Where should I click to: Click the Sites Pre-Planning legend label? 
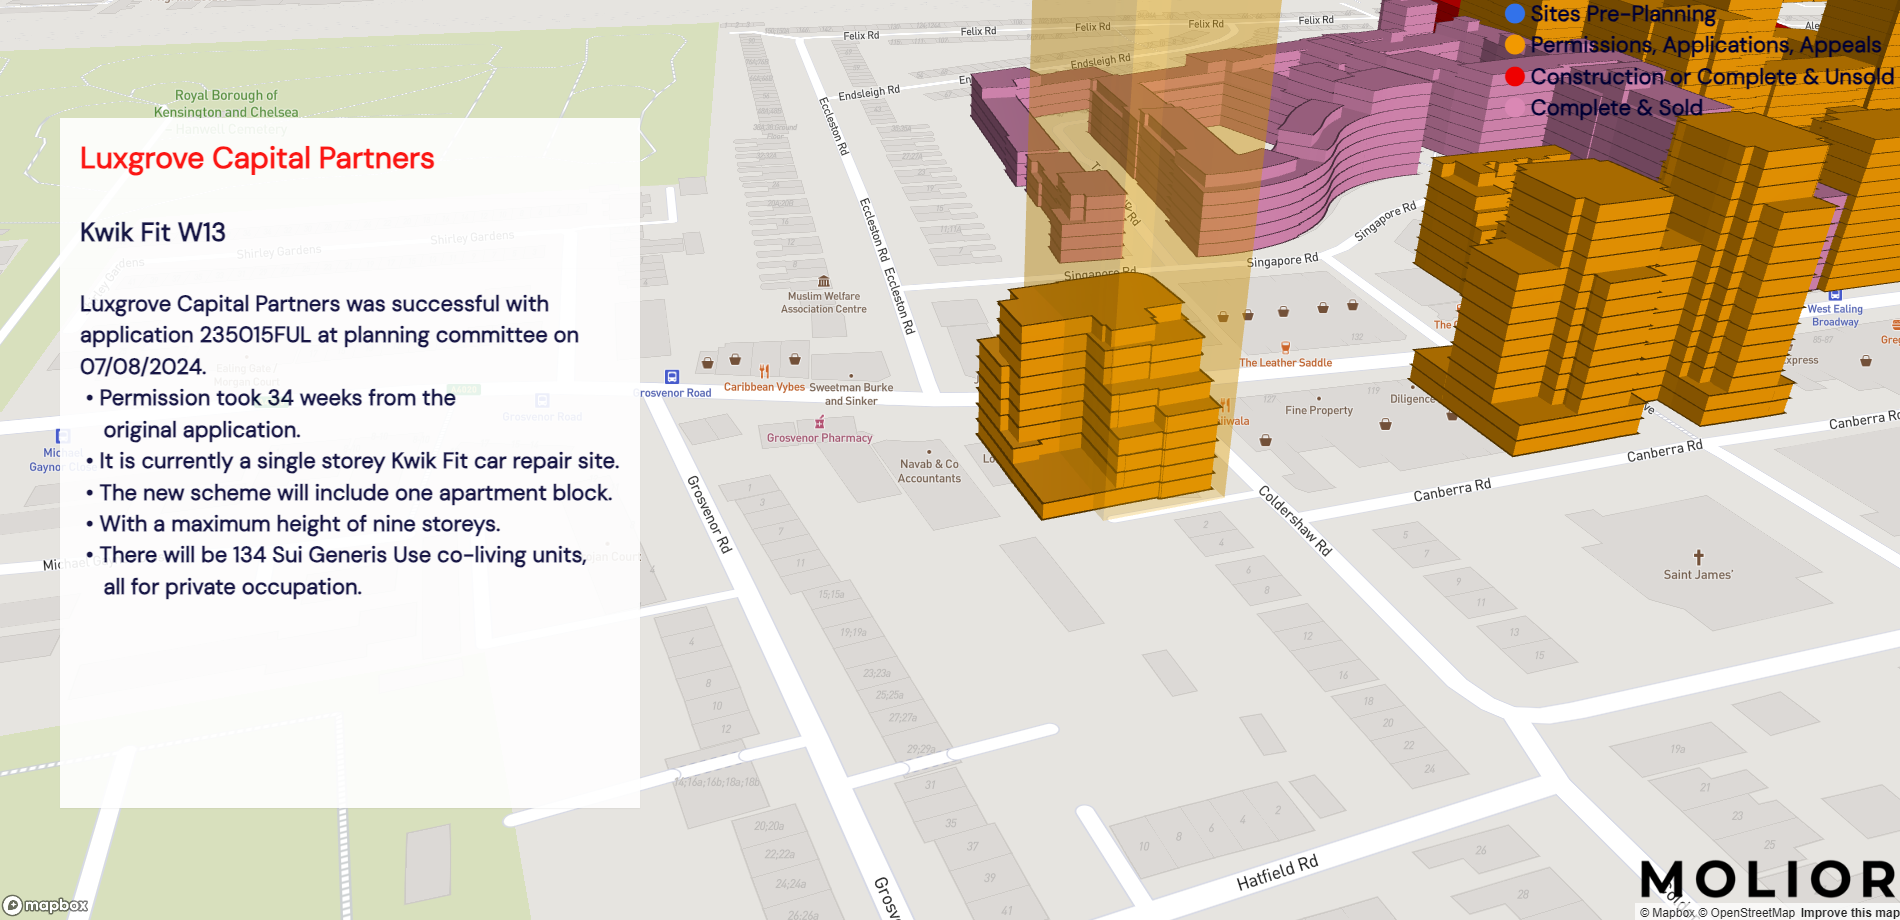click(x=1623, y=14)
